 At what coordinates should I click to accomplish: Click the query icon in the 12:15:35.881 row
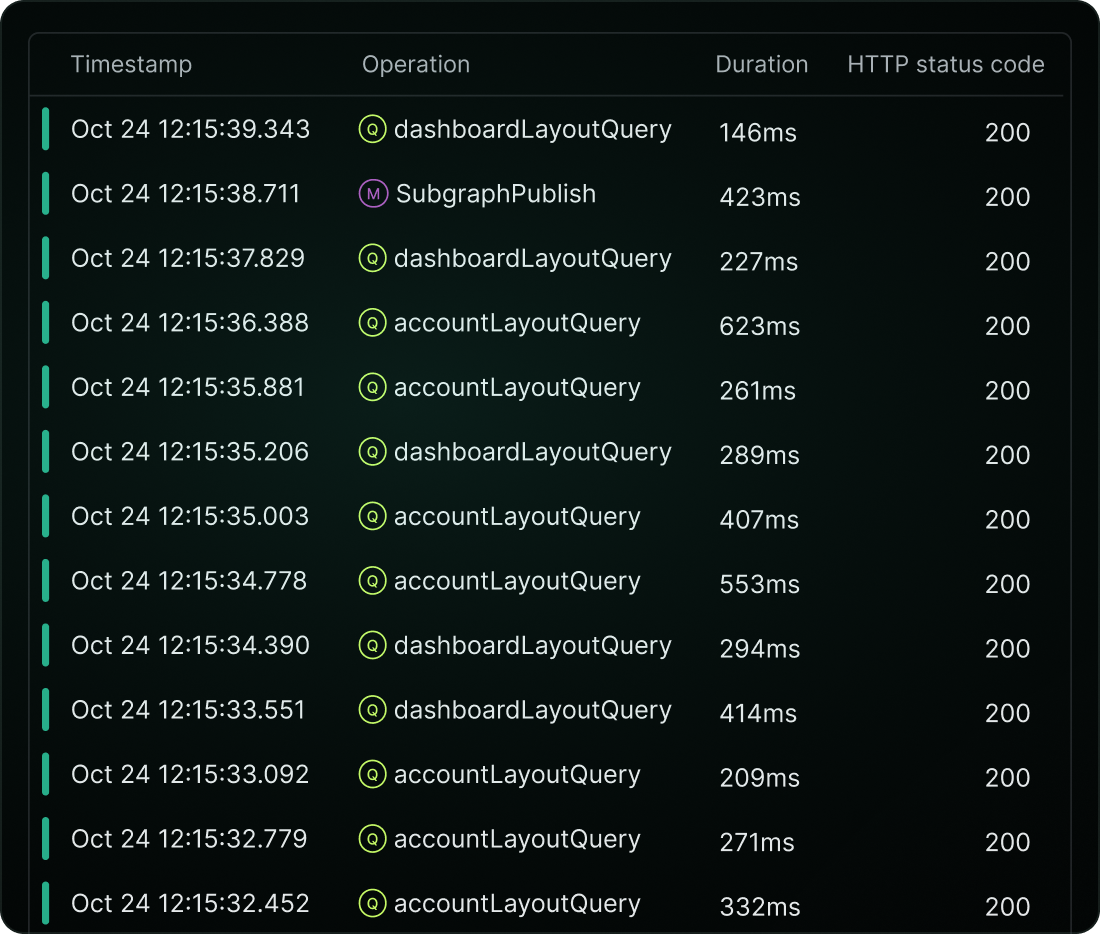[373, 387]
